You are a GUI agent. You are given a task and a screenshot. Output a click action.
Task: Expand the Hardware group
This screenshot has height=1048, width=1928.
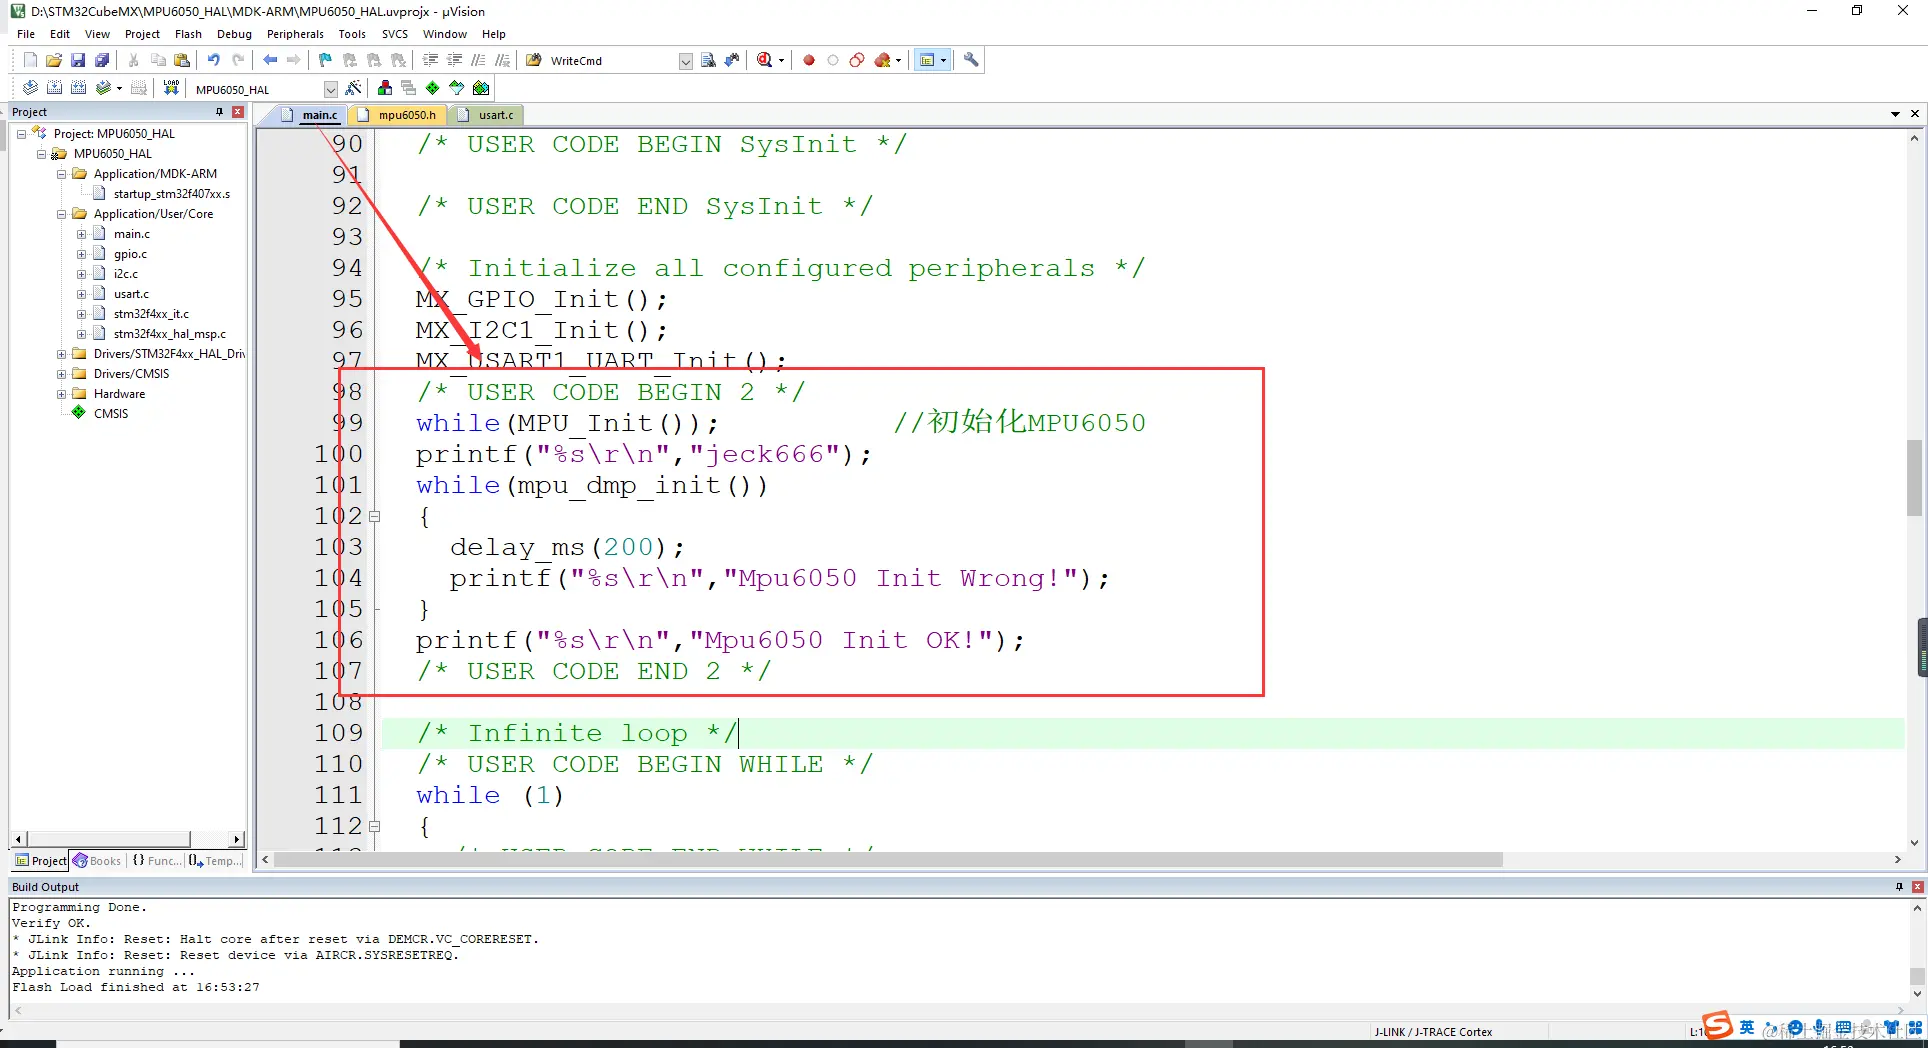pos(61,393)
